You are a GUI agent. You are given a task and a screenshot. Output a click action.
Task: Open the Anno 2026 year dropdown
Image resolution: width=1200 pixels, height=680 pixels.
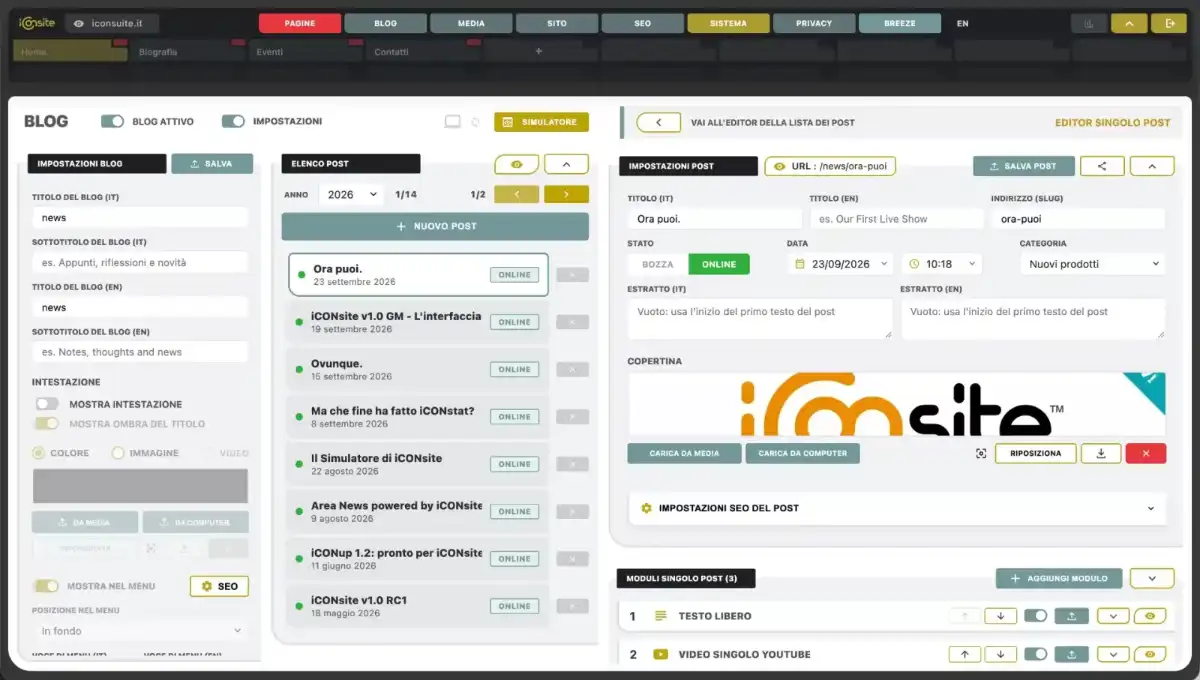click(x=351, y=194)
